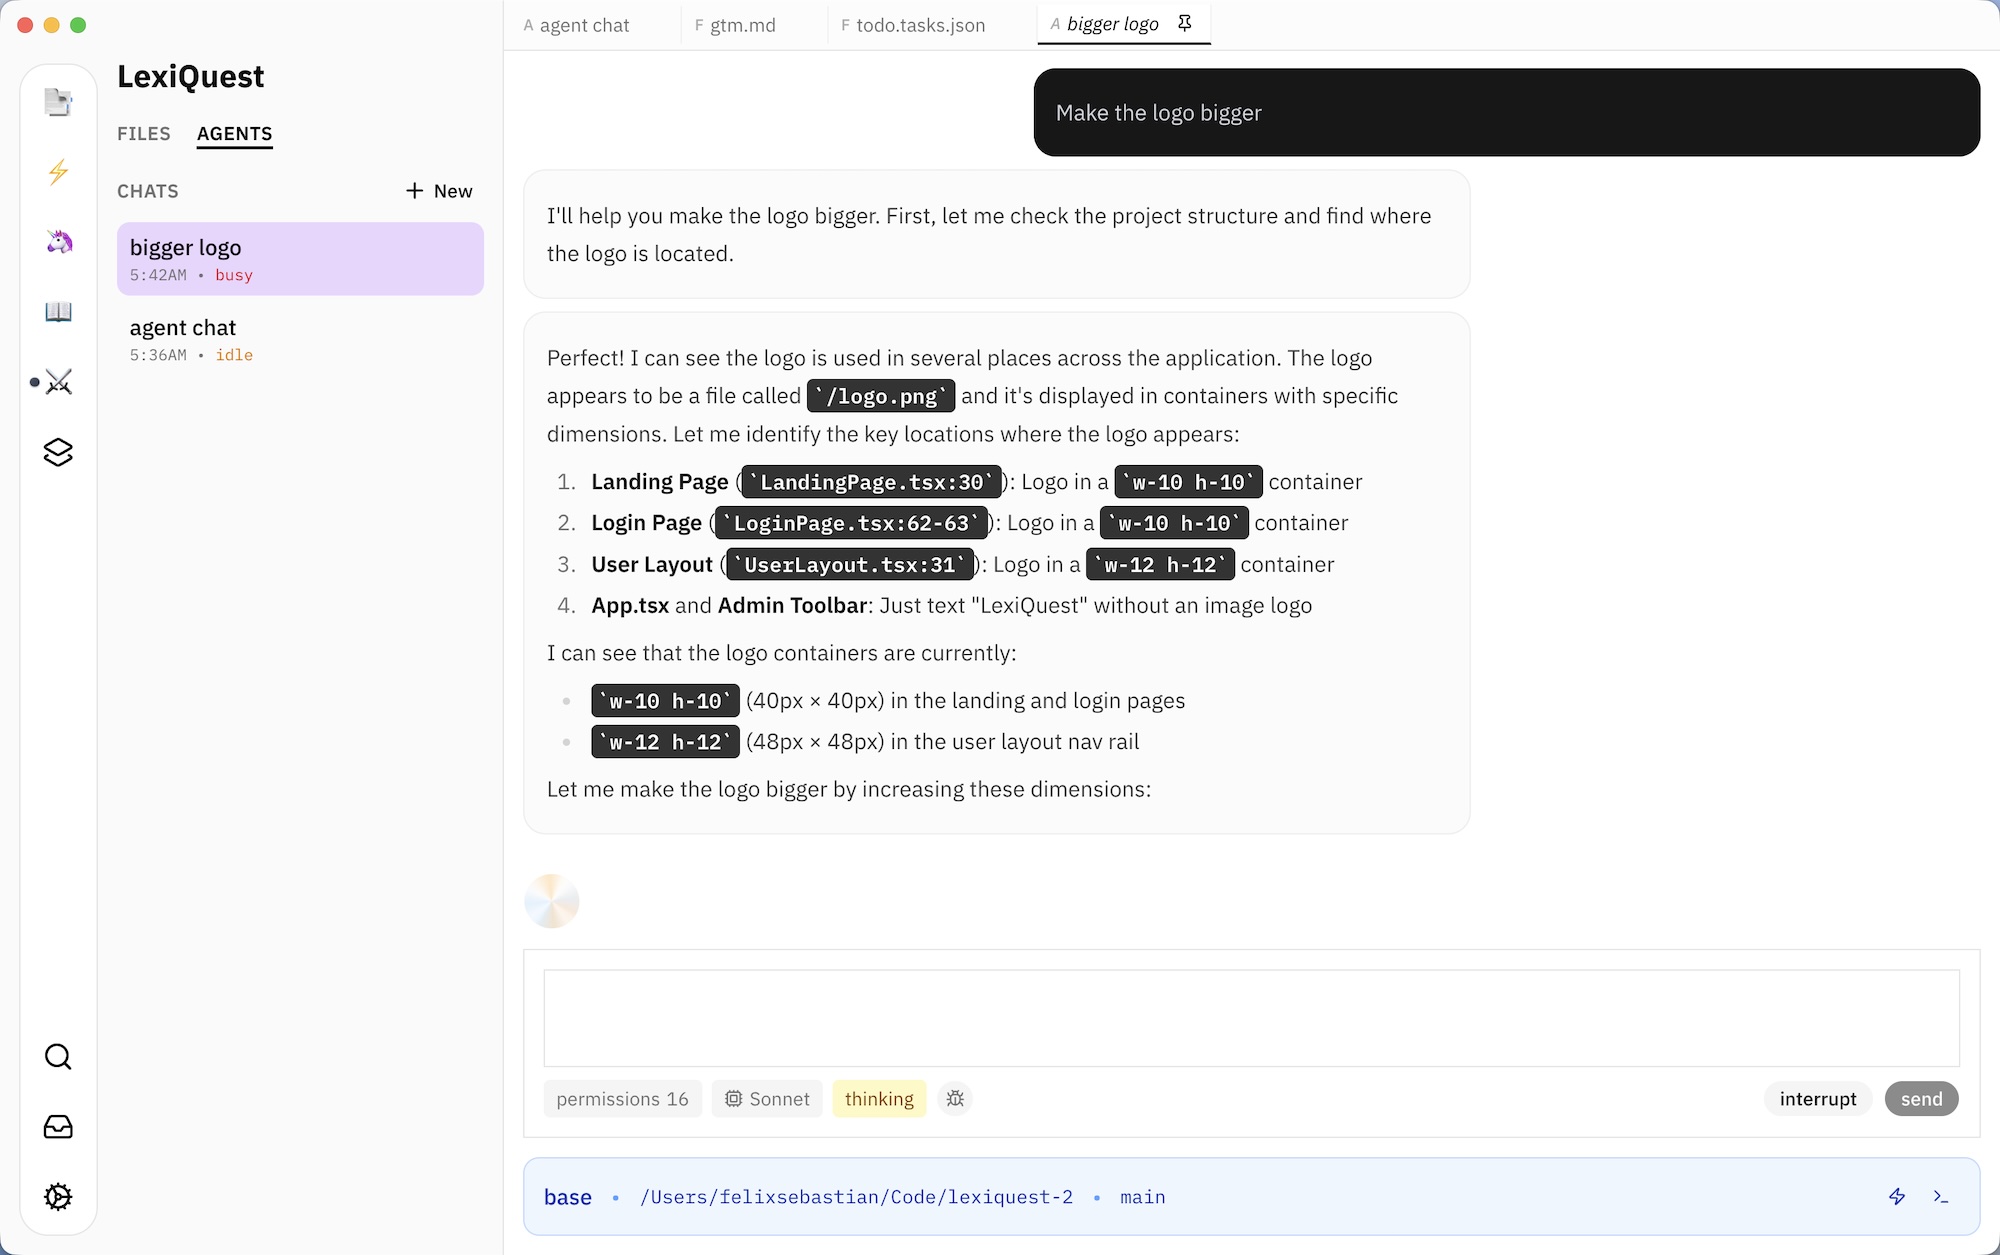Click the interrupt button
2000x1255 pixels.
[x=1817, y=1098]
